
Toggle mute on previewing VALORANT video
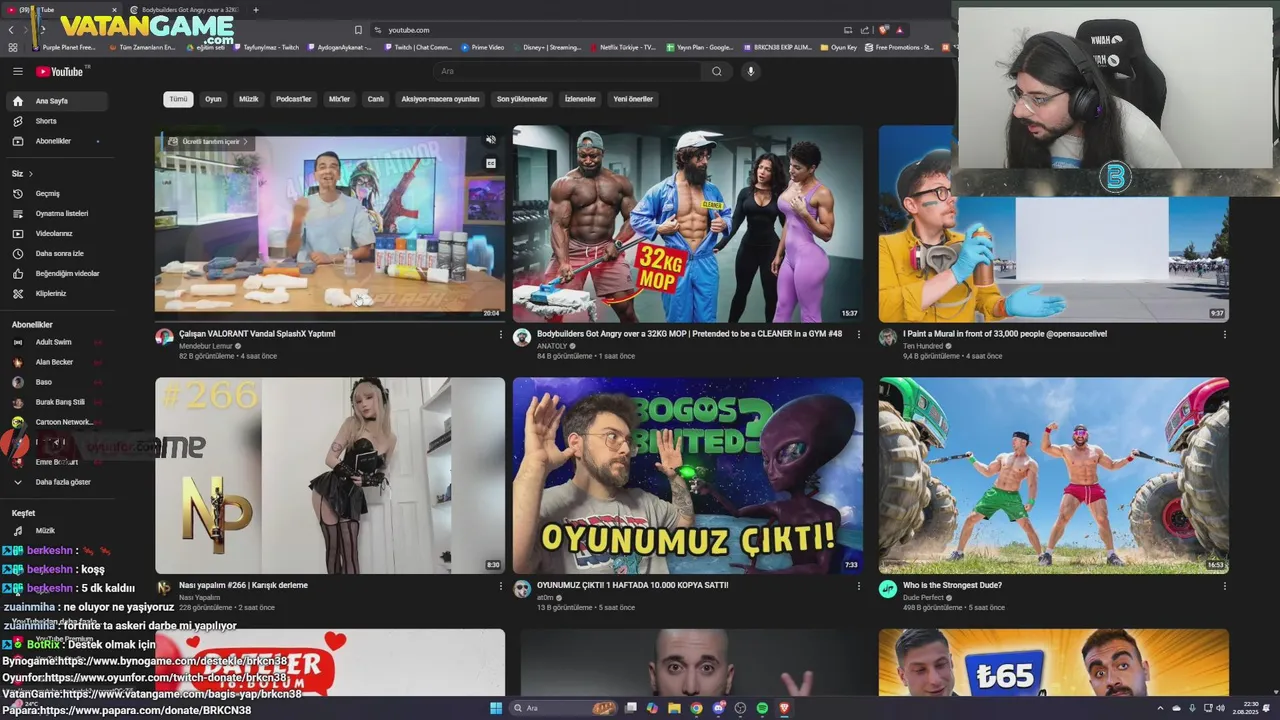(x=490, y=141)
